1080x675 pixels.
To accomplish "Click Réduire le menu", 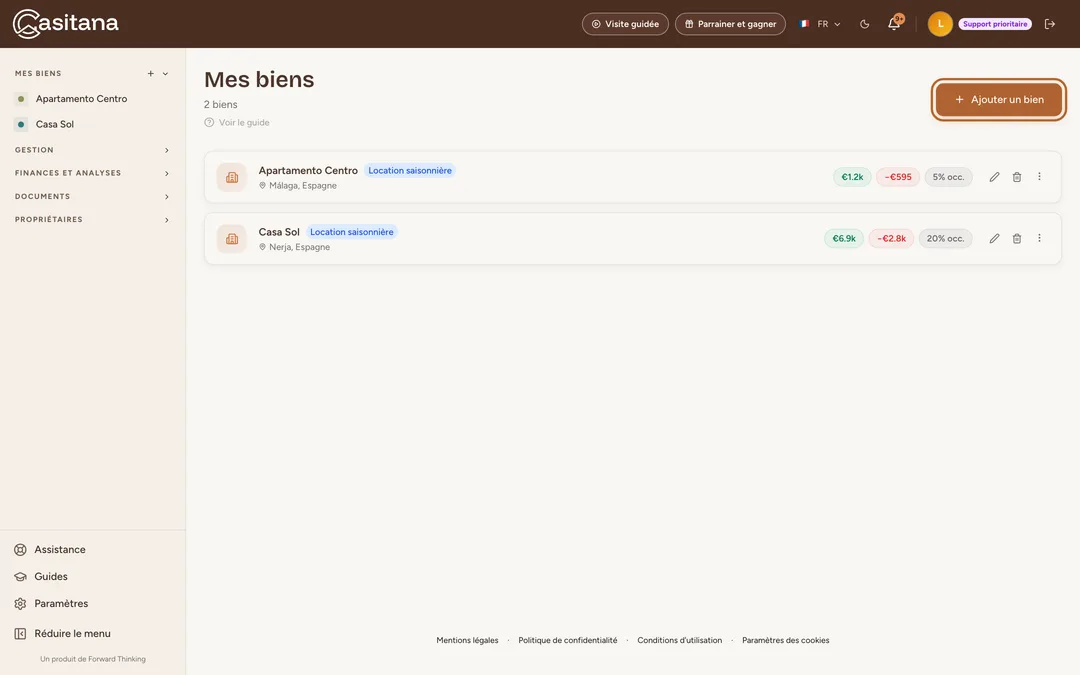I will click(62, 634).
